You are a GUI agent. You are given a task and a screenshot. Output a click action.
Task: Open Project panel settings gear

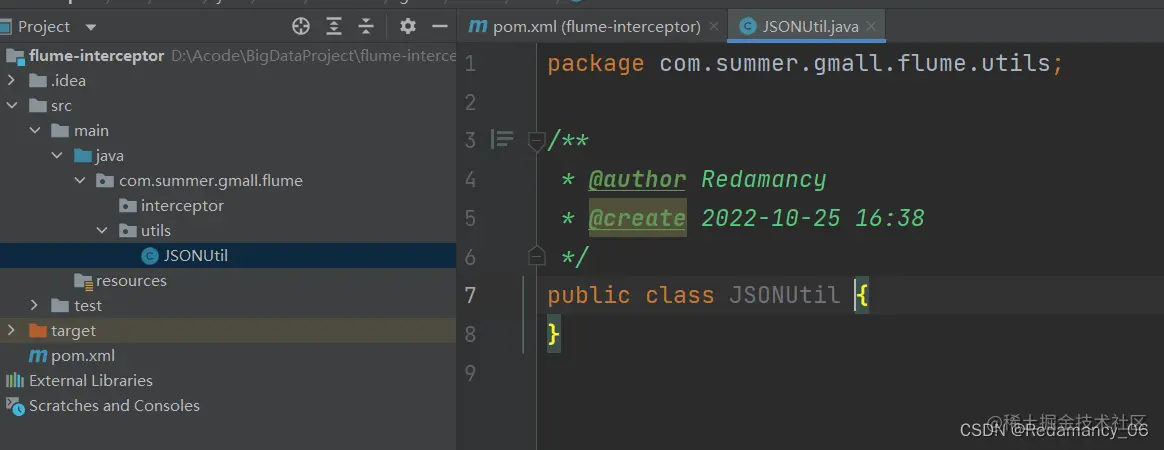pos(408,27)
